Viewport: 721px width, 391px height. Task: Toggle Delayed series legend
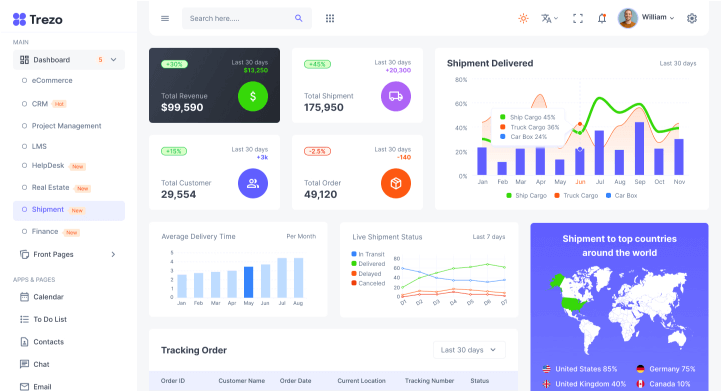[366, 274]
